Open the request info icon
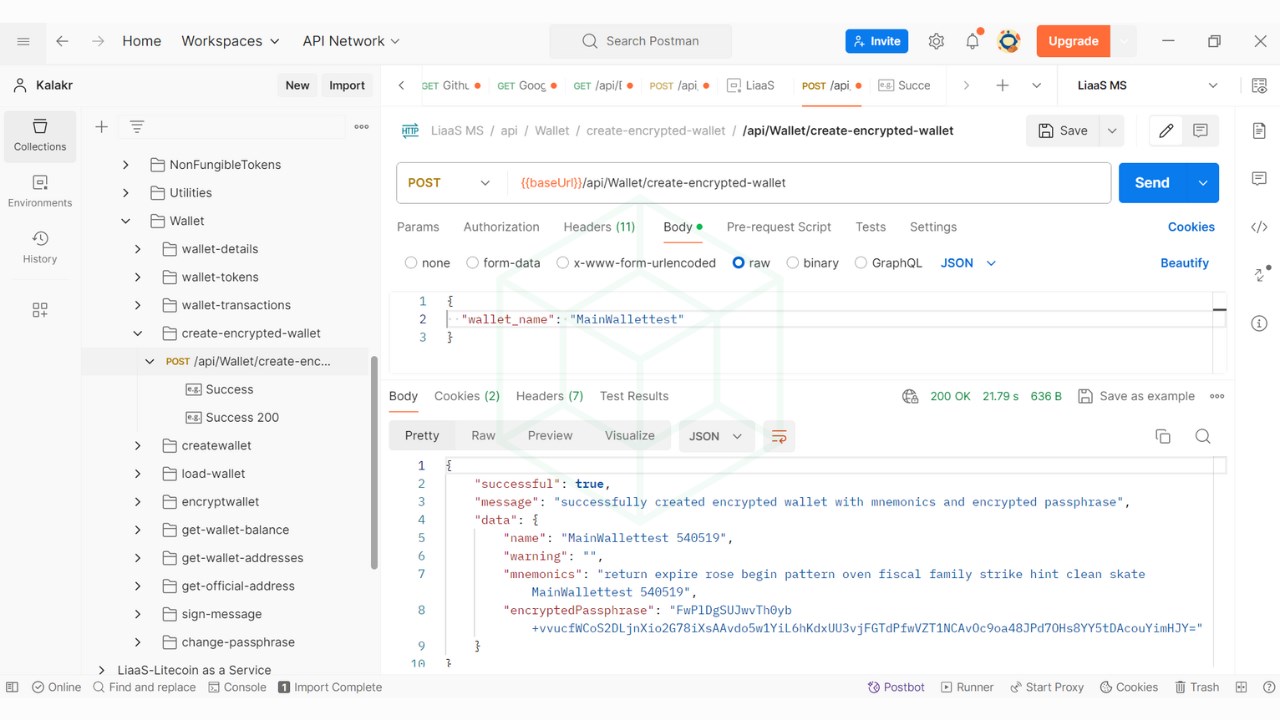Screen dimensions: 1280x720 click(1259, 323)
